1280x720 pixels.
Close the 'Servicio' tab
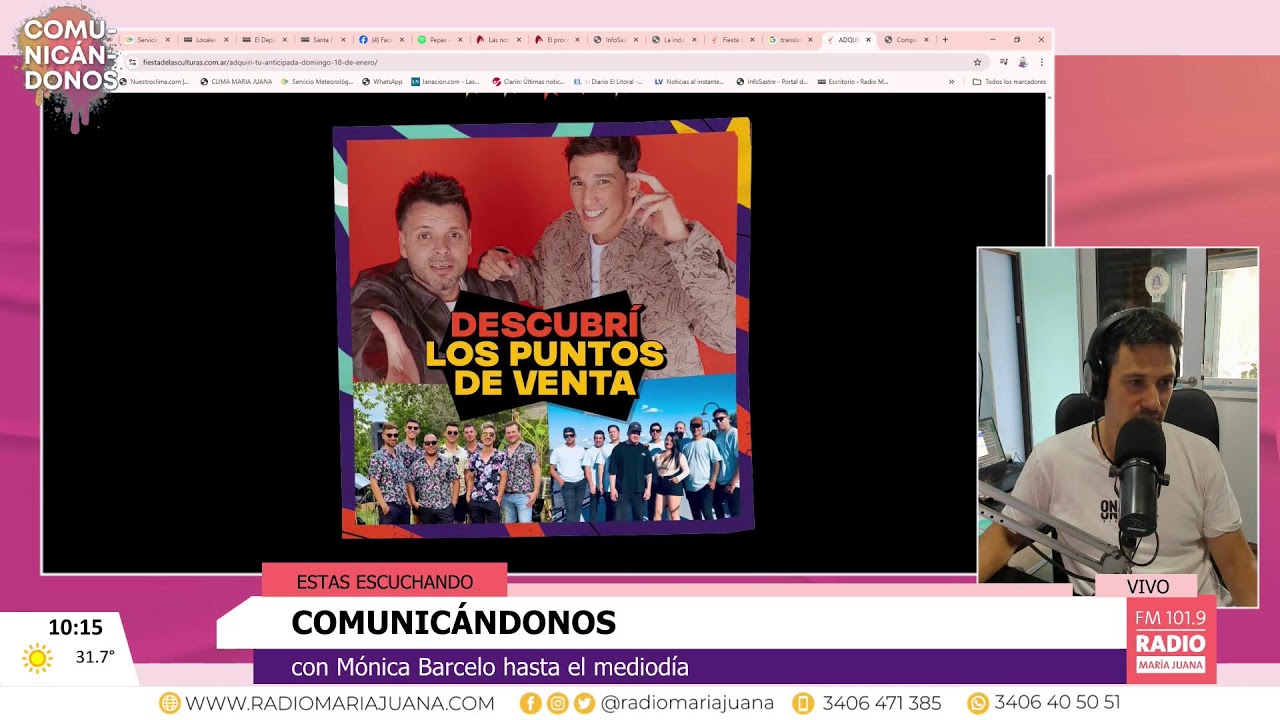167,40
